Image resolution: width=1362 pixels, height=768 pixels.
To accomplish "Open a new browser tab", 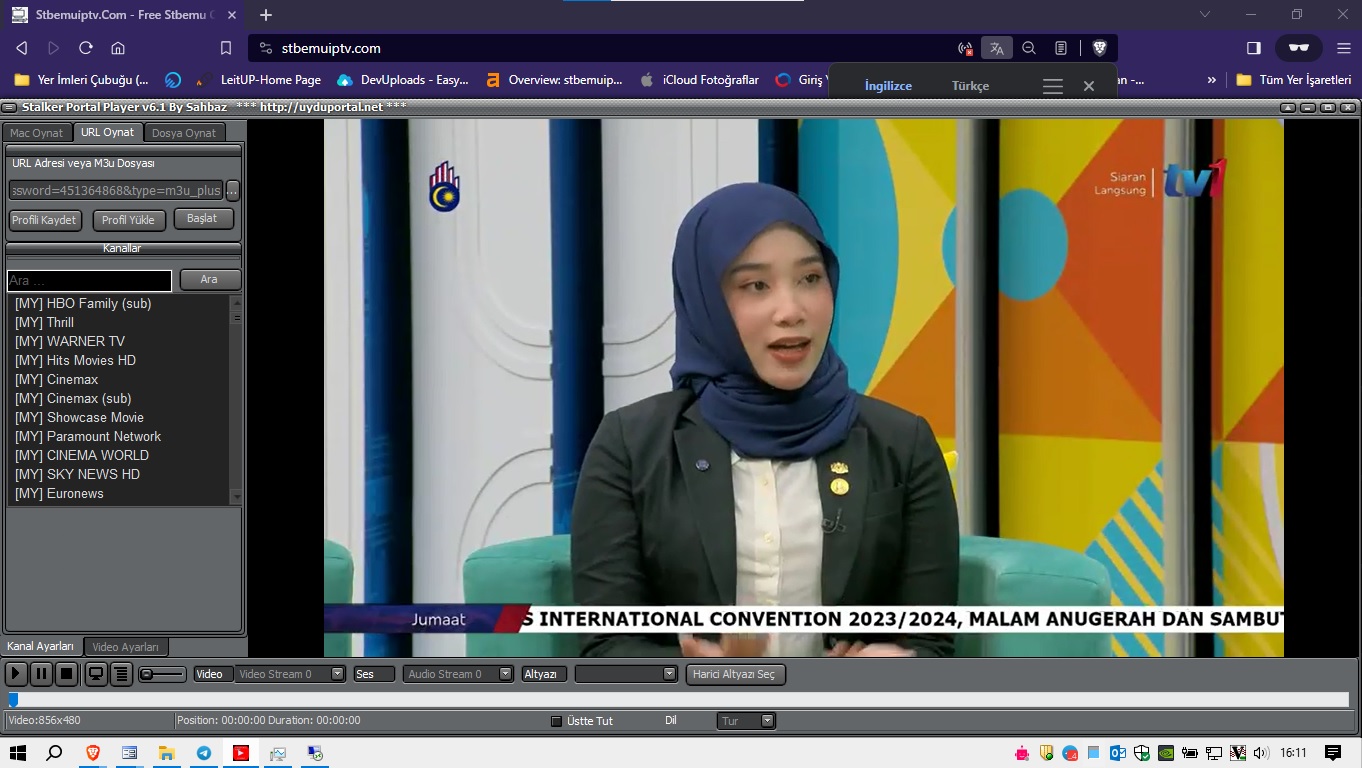I will (x=266, y=15).
